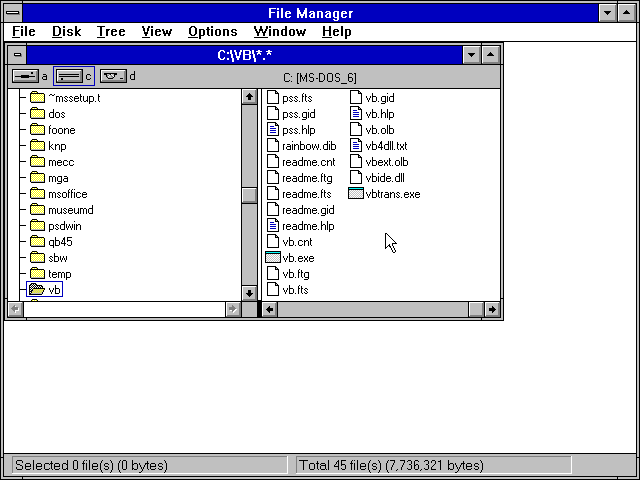Open the Options menu
Image resolution: width=640 pixels, height=480 pixels.
[x=213, y=31]
